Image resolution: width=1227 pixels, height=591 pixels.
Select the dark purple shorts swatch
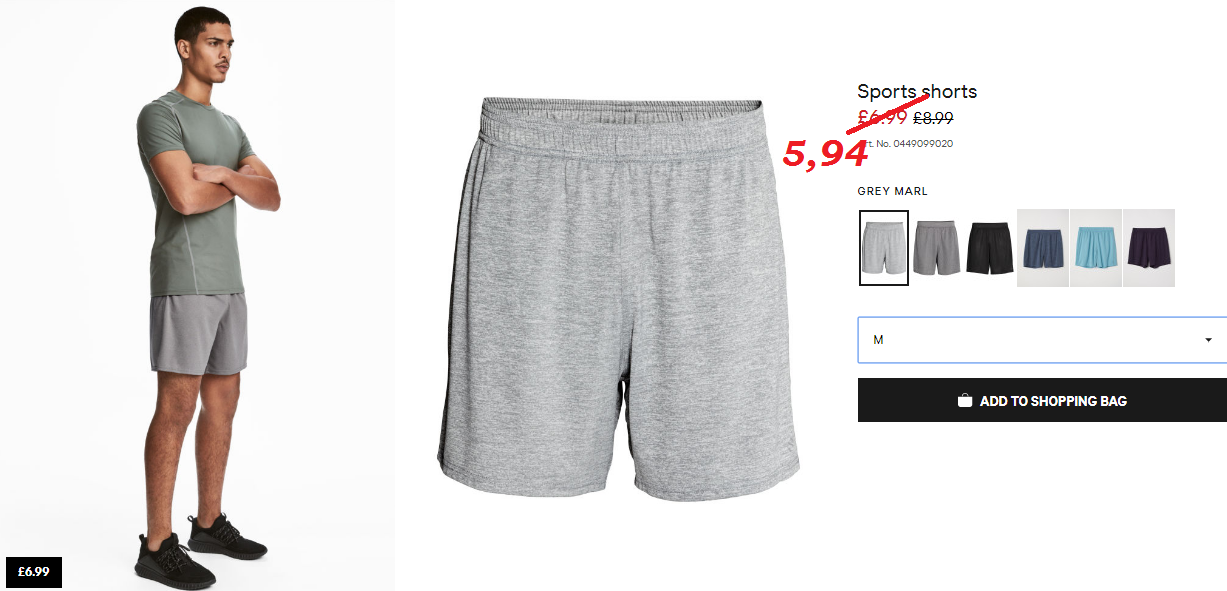pyautogui.click(x=1149, y=248)
